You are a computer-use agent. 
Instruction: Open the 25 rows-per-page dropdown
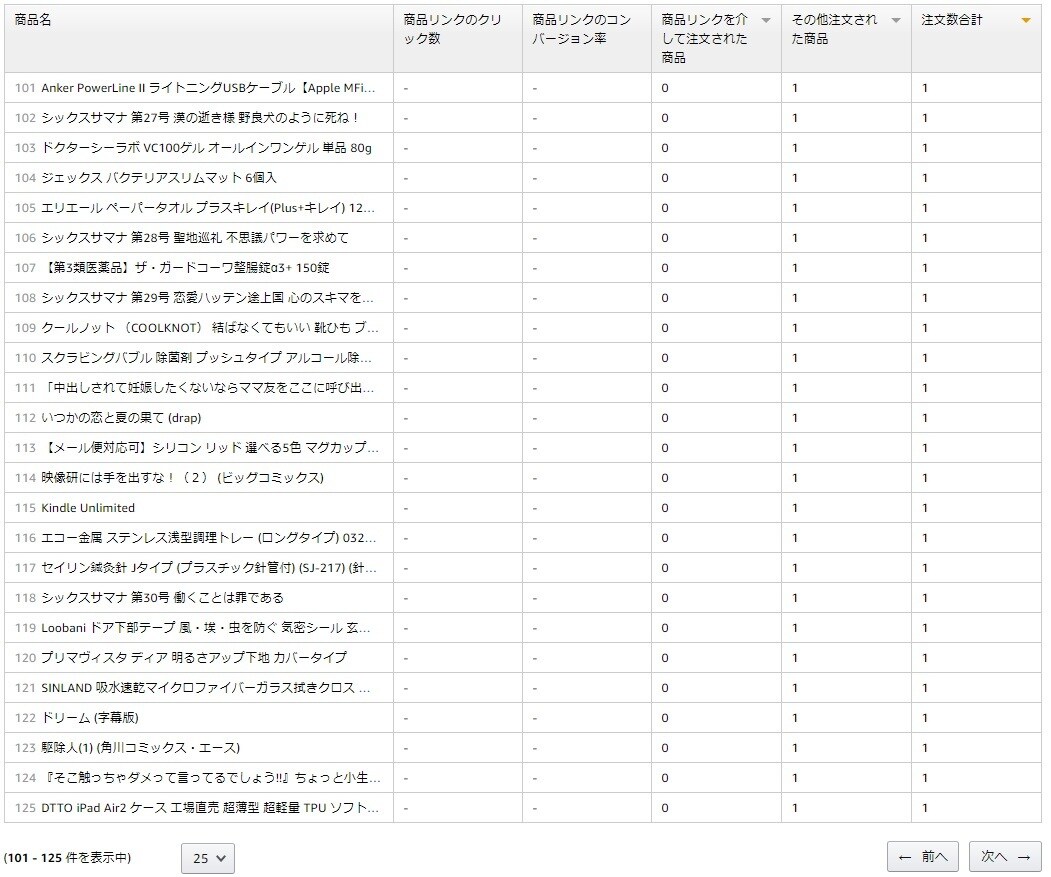[208, 858]
